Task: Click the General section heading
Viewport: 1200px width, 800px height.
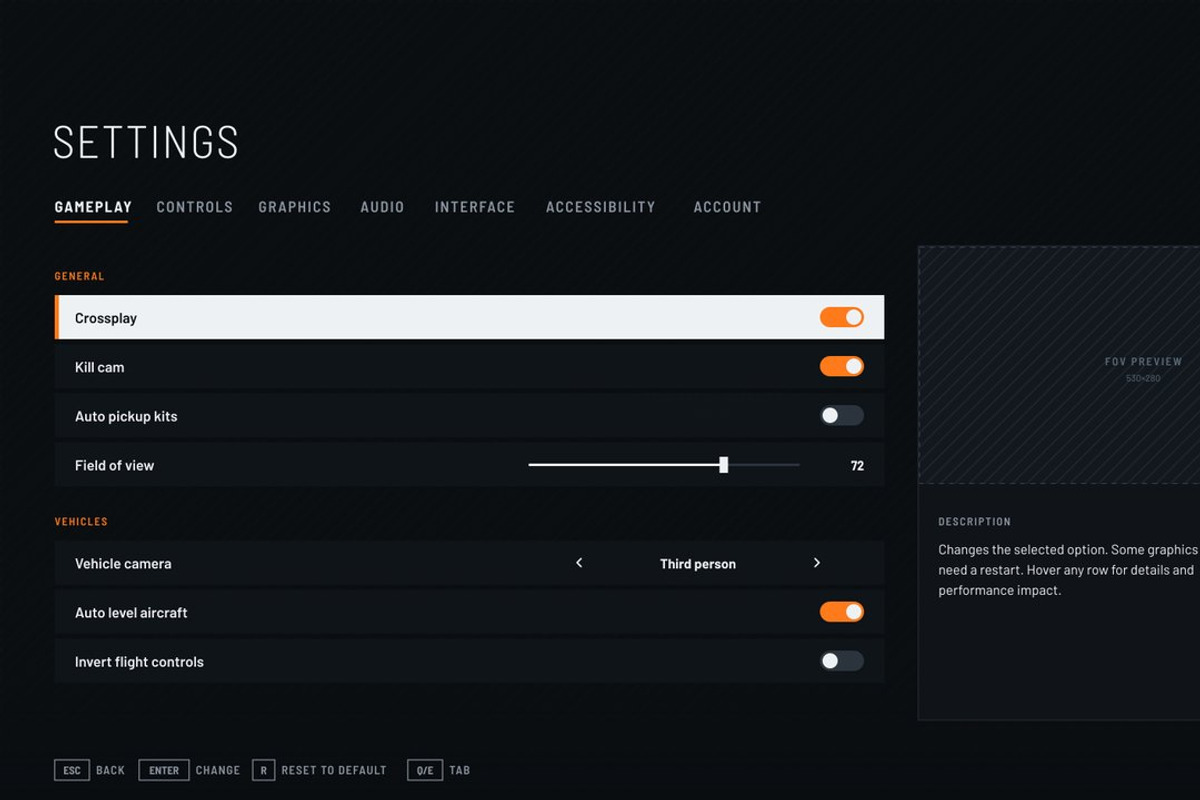Action: coord(79,276)
